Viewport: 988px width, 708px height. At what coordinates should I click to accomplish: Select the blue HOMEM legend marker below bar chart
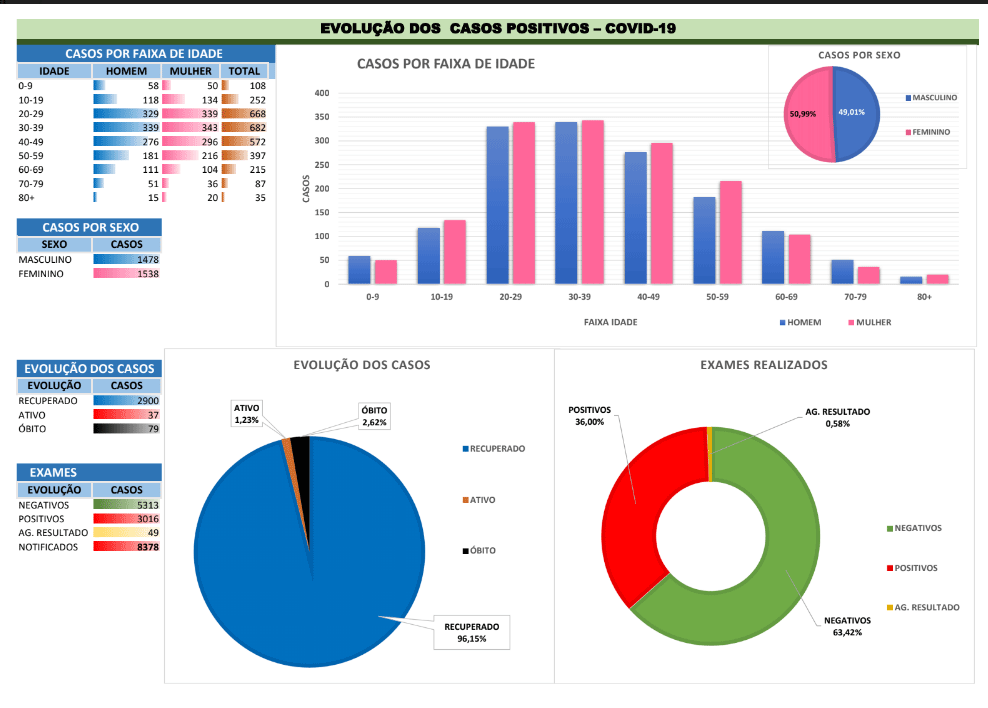pyautogui.click(x=782, y=323)
